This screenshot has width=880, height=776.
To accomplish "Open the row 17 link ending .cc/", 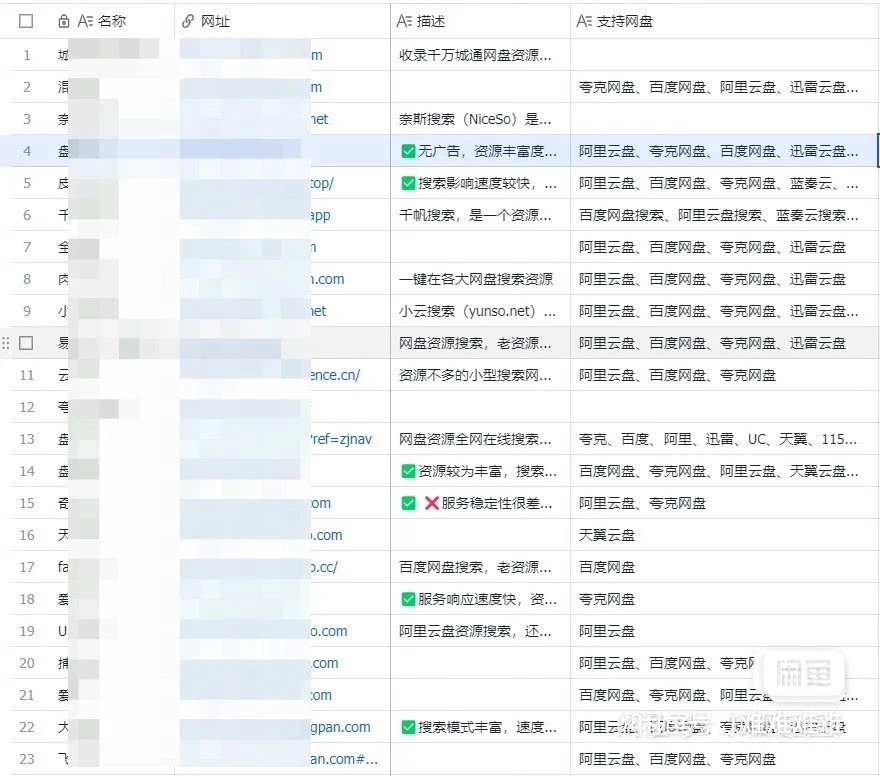I will point(324,567).
